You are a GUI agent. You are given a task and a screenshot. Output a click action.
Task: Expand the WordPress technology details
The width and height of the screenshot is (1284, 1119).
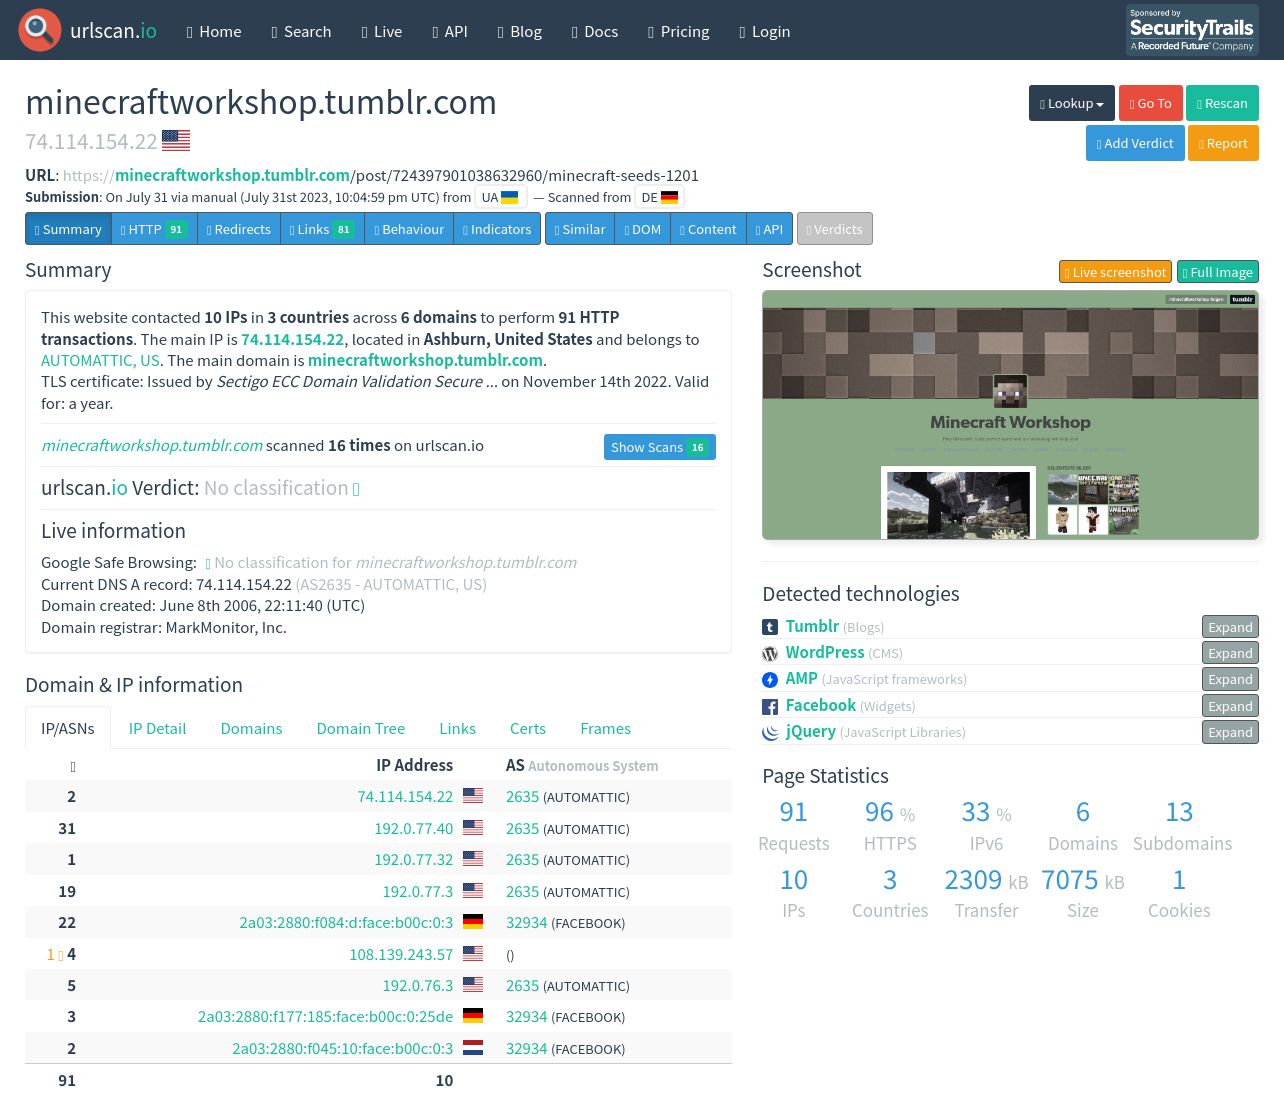tap(1230, 653)
